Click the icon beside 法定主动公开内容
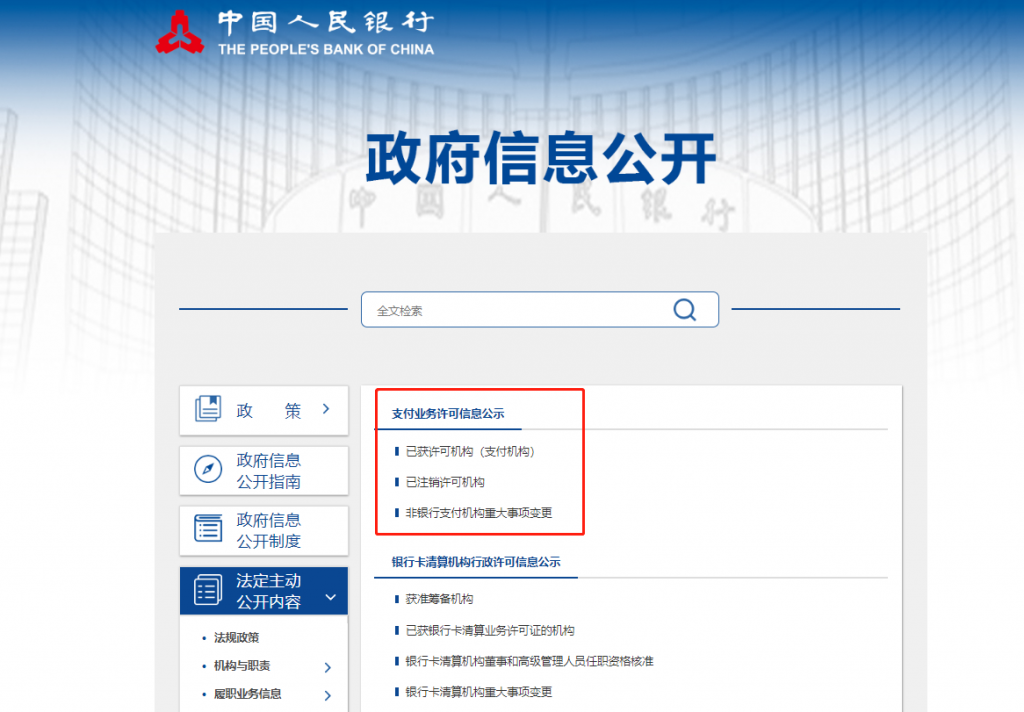1024x712 pixels. 208,590
